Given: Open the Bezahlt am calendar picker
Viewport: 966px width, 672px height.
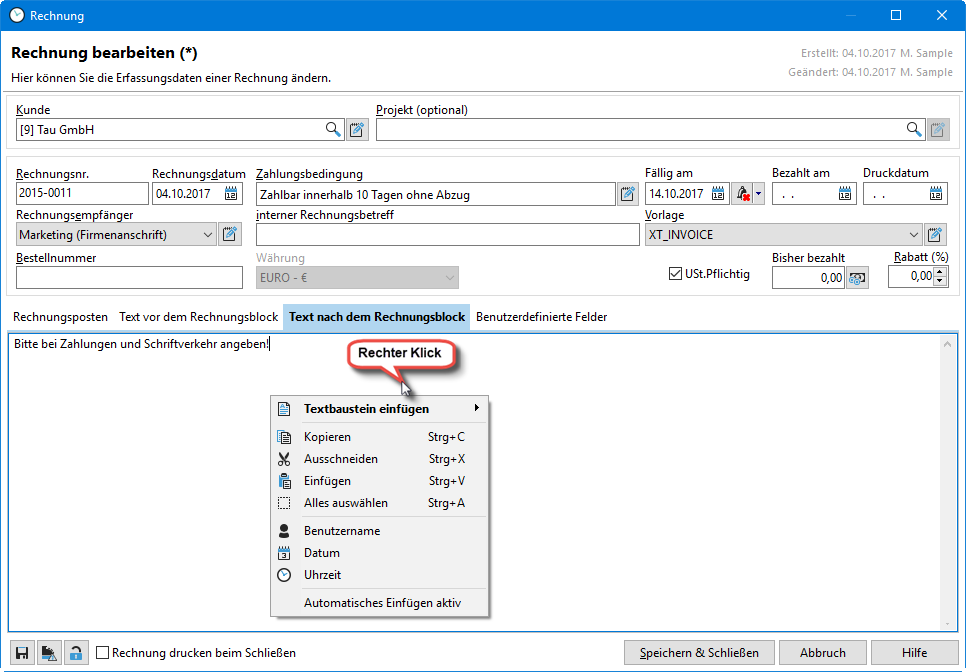Looking at the screenshot, I should point(844,194).
